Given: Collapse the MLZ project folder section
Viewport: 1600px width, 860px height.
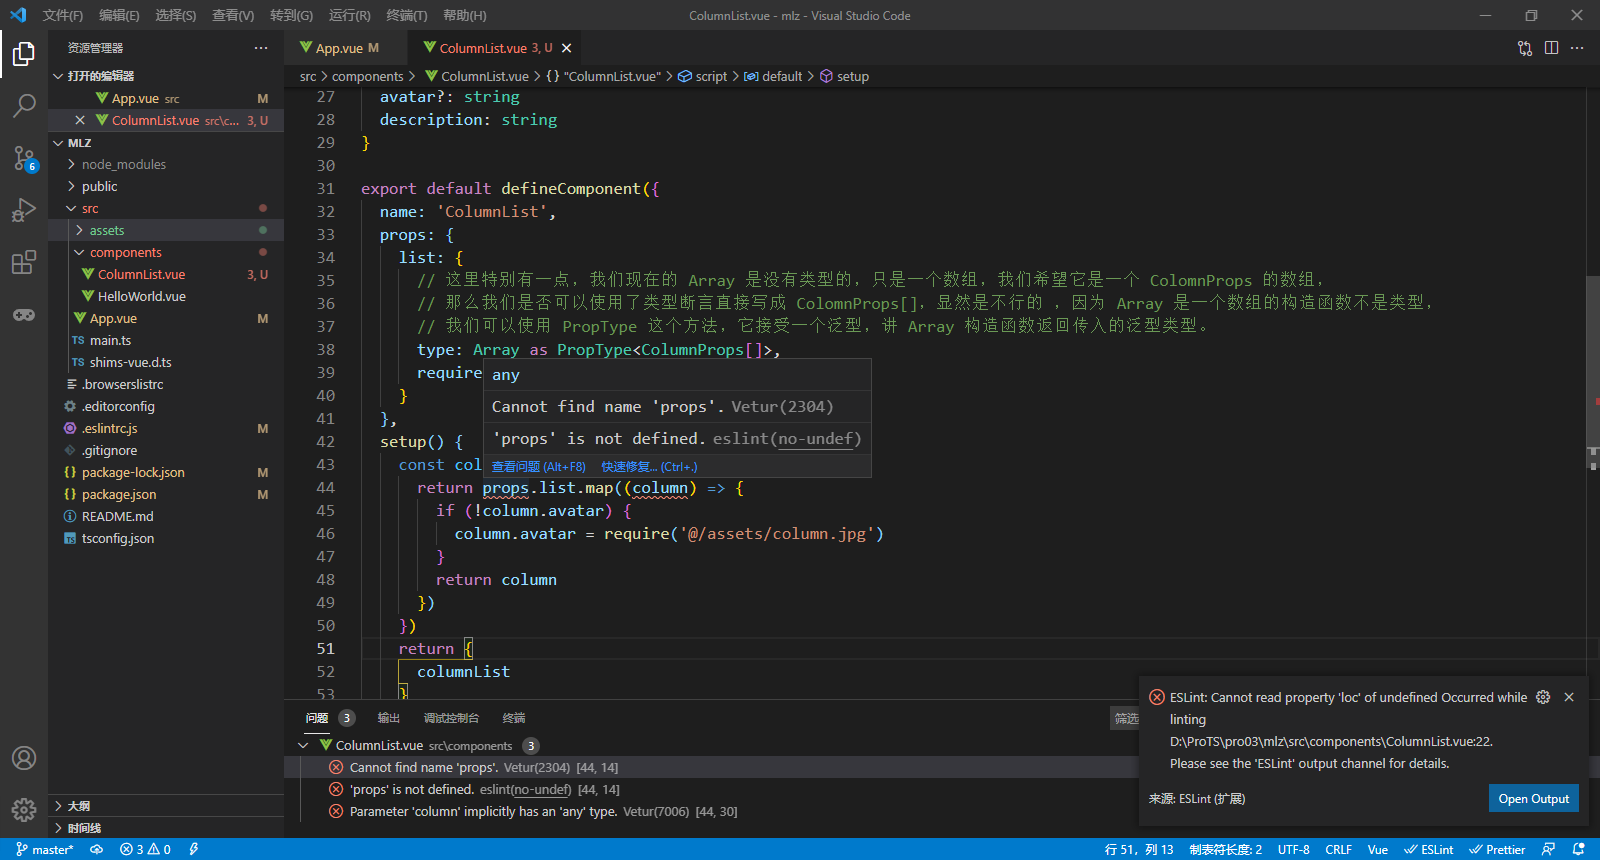Looking at the screenshot, I should pos(166,143).
